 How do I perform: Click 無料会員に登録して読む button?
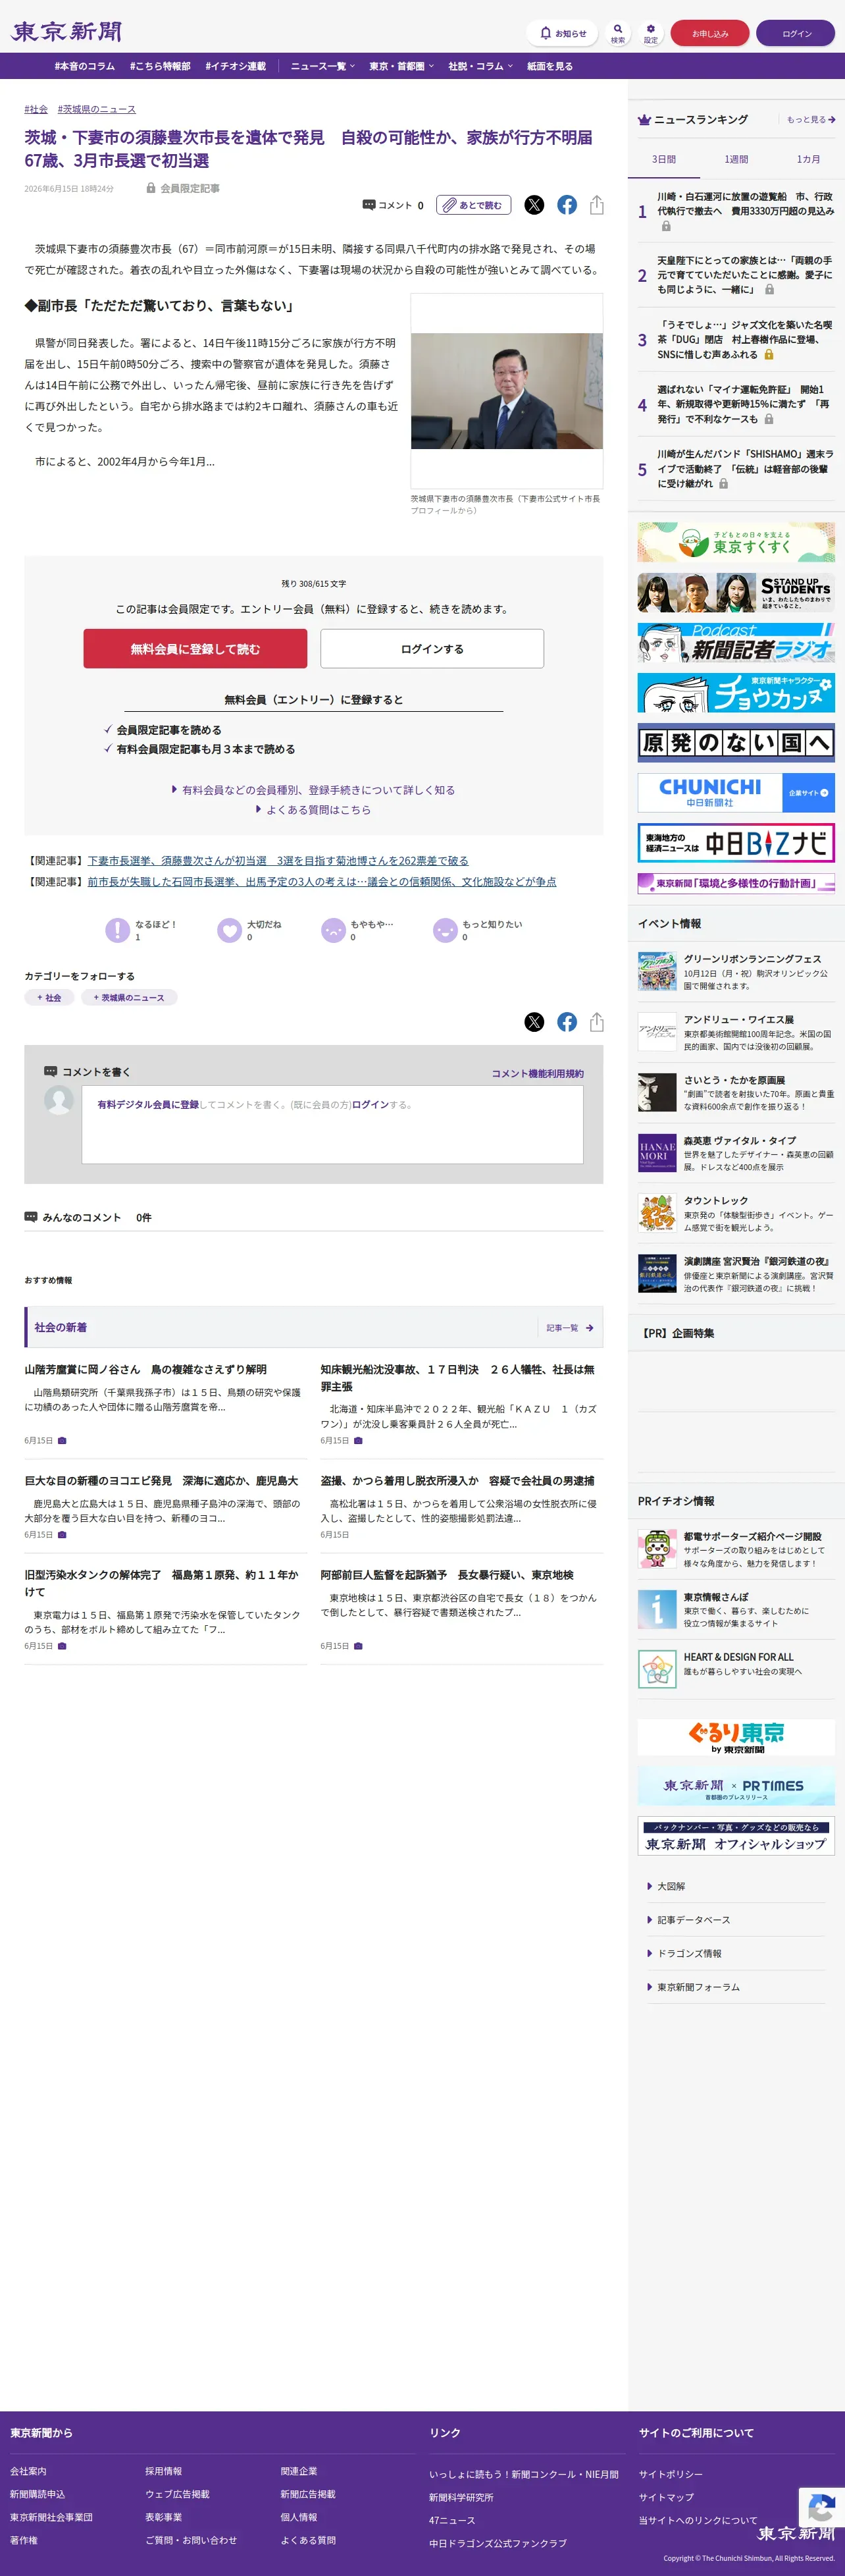tap(195, 649)
